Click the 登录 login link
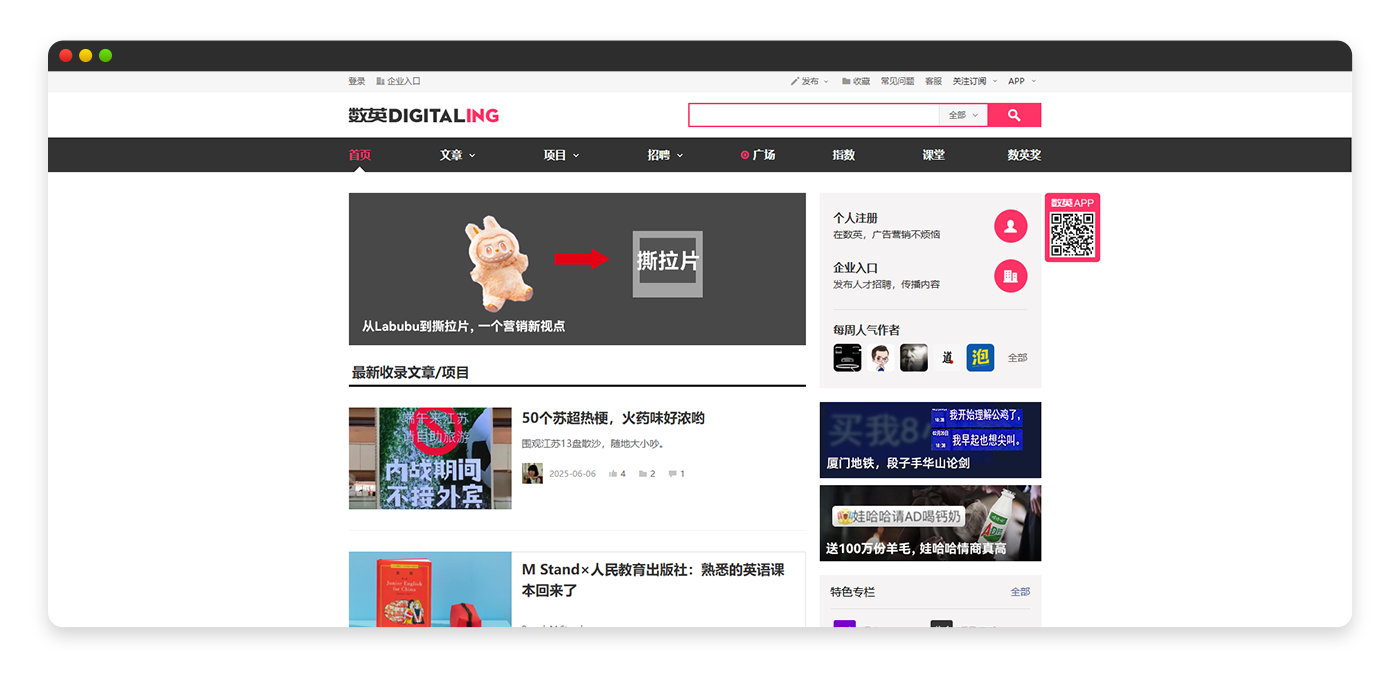This screenshot has width=1400, height=700. 357,81
